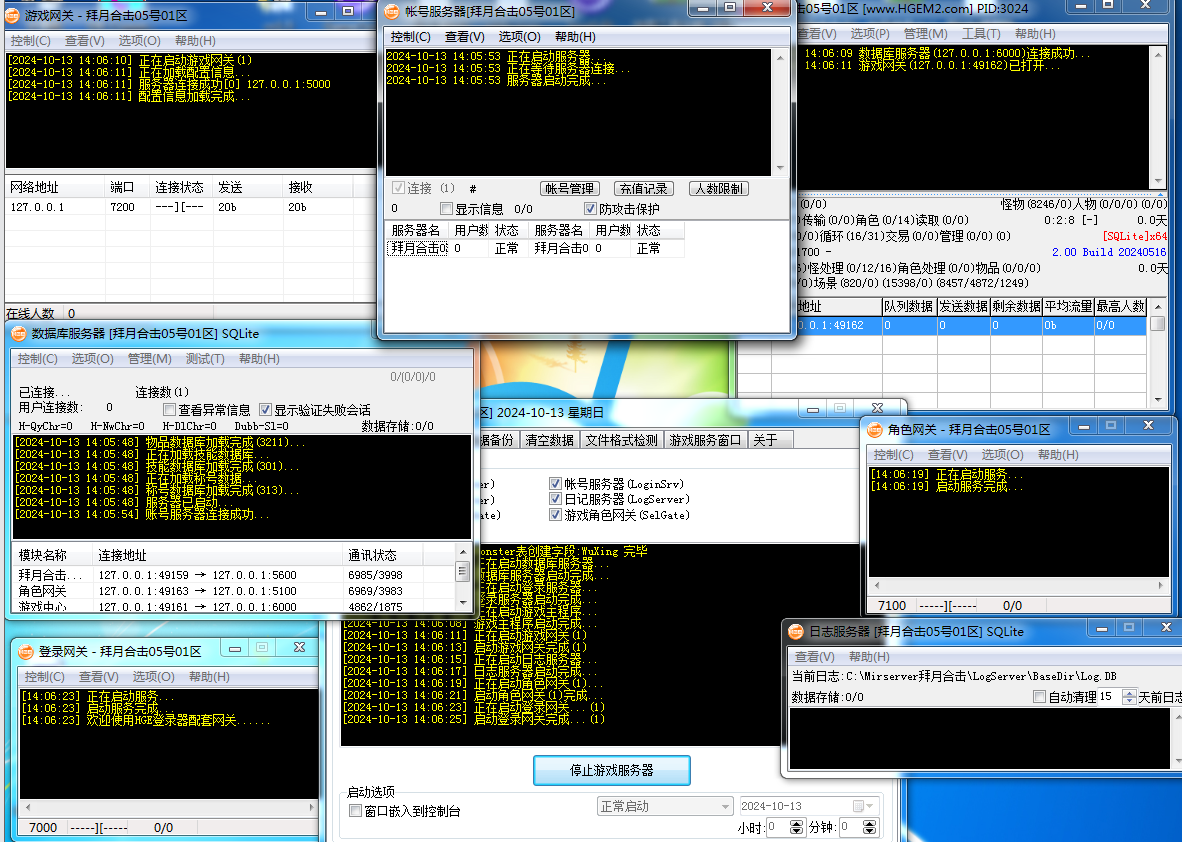This screenshot has height=842, width=1182.
Task: Open 帐号管理 in account server
Action: click(x=569, y=188)
